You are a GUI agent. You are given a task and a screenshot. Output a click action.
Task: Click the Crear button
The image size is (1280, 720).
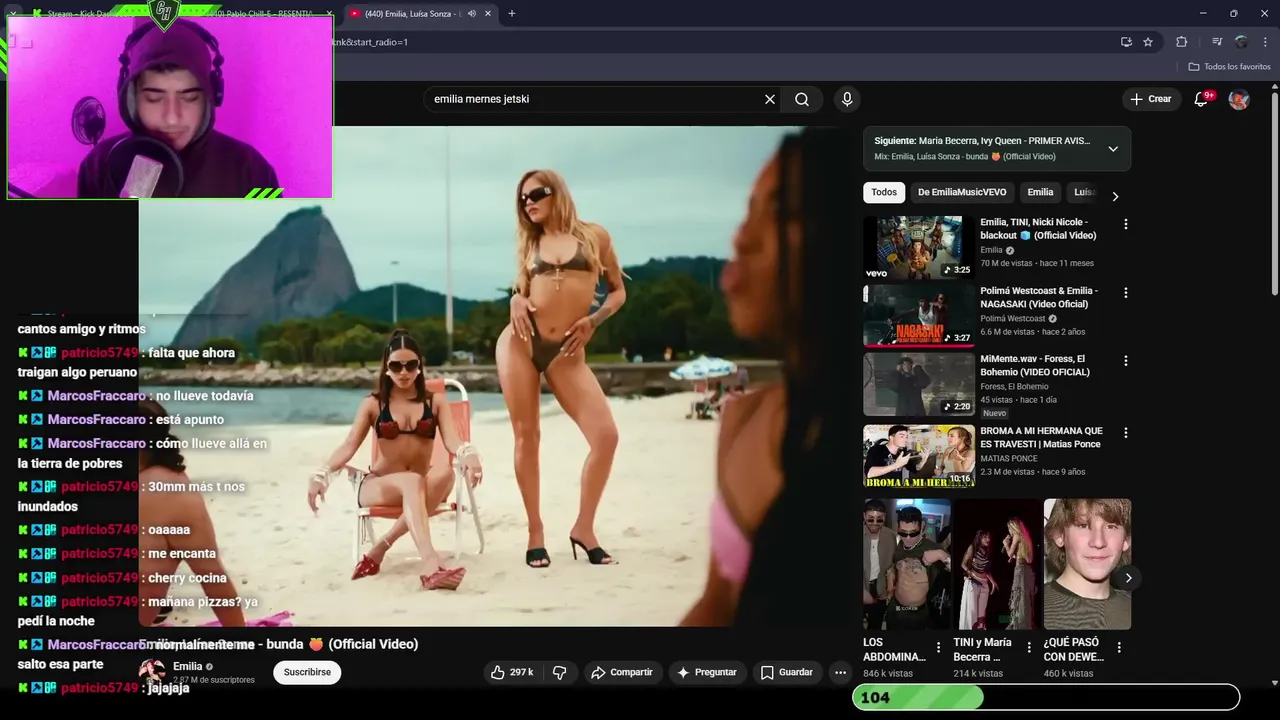(x=1151, y=99)
